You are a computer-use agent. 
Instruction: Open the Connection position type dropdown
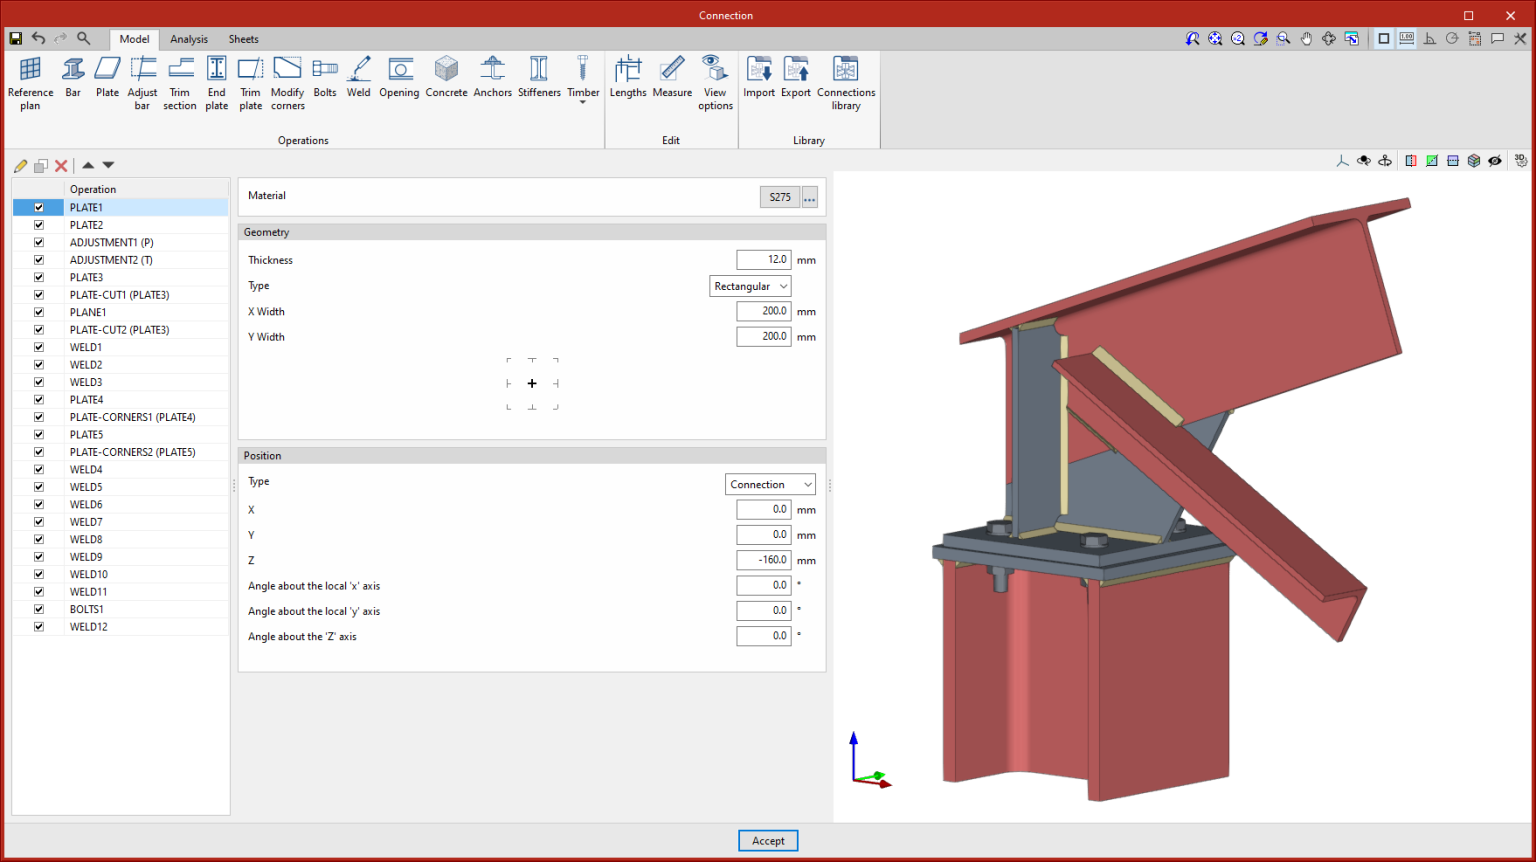point(770,484)
